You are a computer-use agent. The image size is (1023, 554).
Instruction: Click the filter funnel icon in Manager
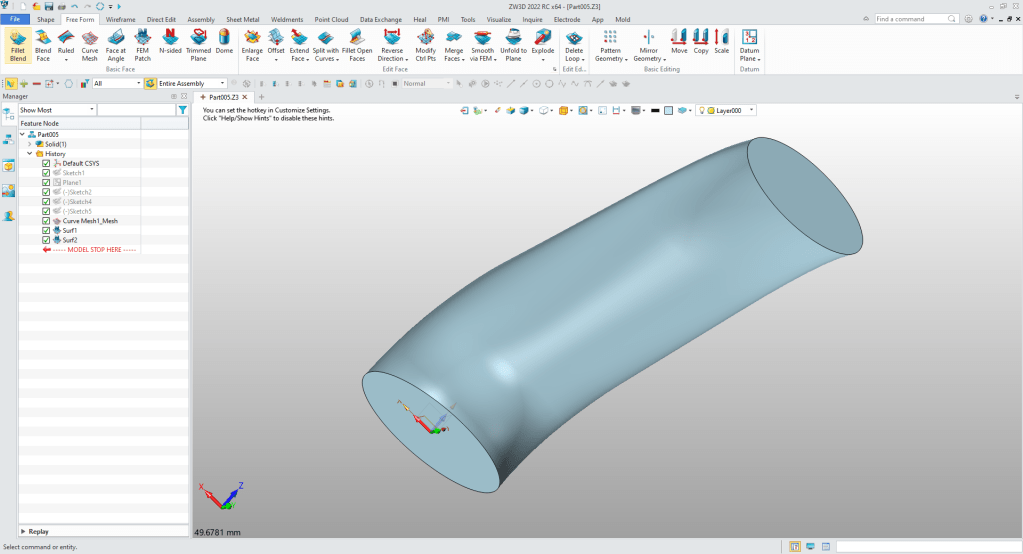182,110
